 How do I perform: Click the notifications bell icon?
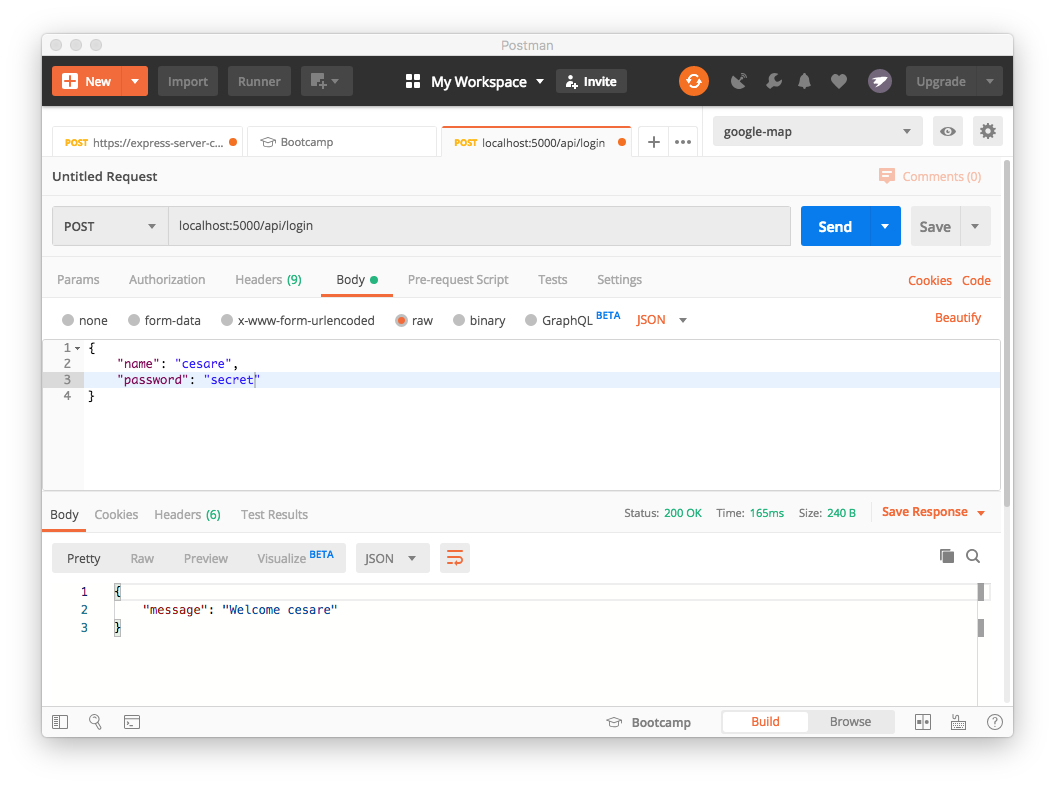coord(804,81)
